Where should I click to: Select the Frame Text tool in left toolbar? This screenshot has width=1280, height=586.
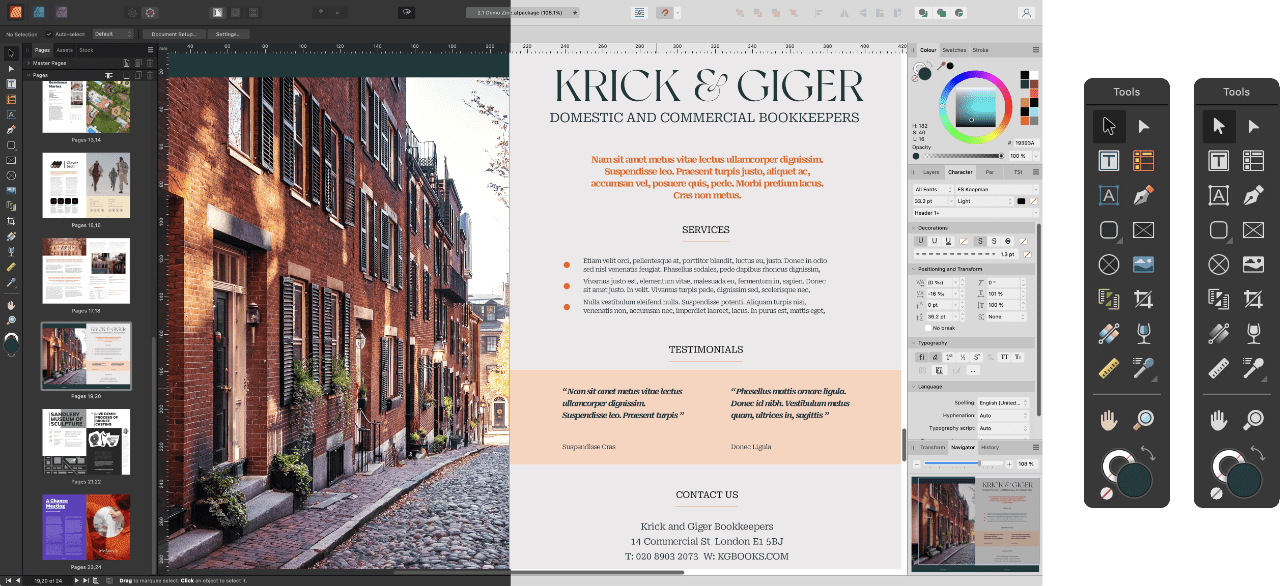11,84
